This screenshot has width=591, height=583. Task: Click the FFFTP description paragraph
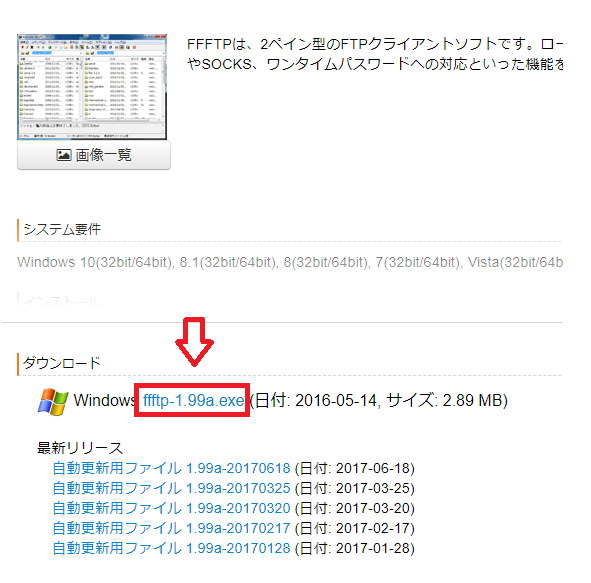pyautogui.click(x=375, y=54)
